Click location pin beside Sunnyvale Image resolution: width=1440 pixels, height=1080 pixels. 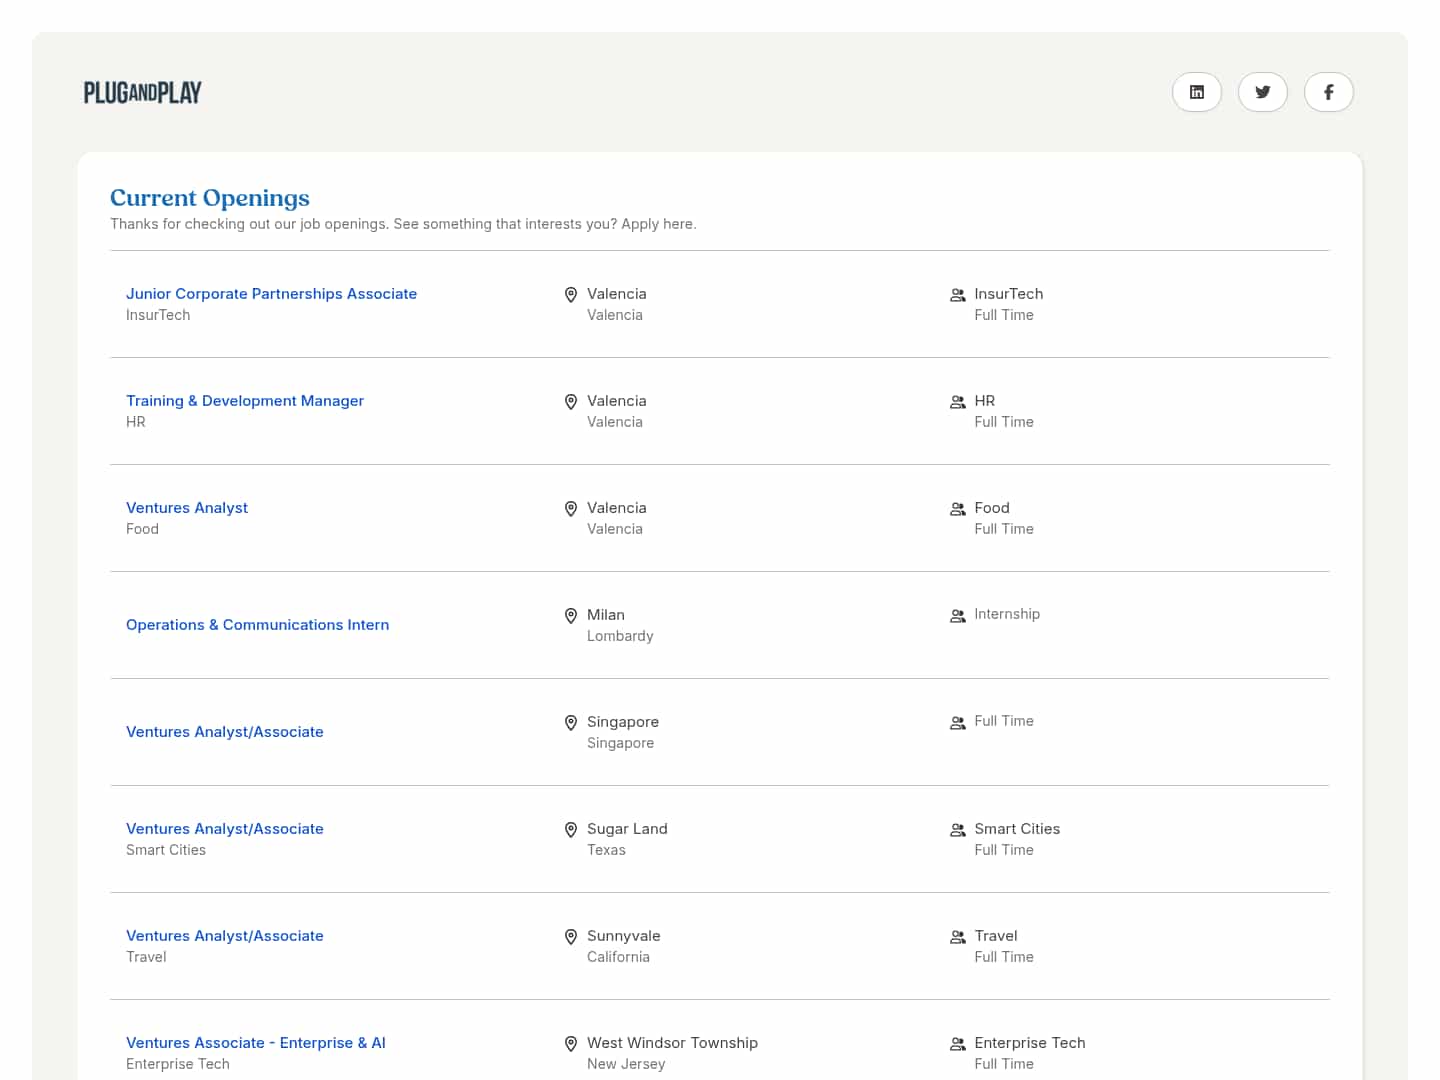(x=571, y=937)
